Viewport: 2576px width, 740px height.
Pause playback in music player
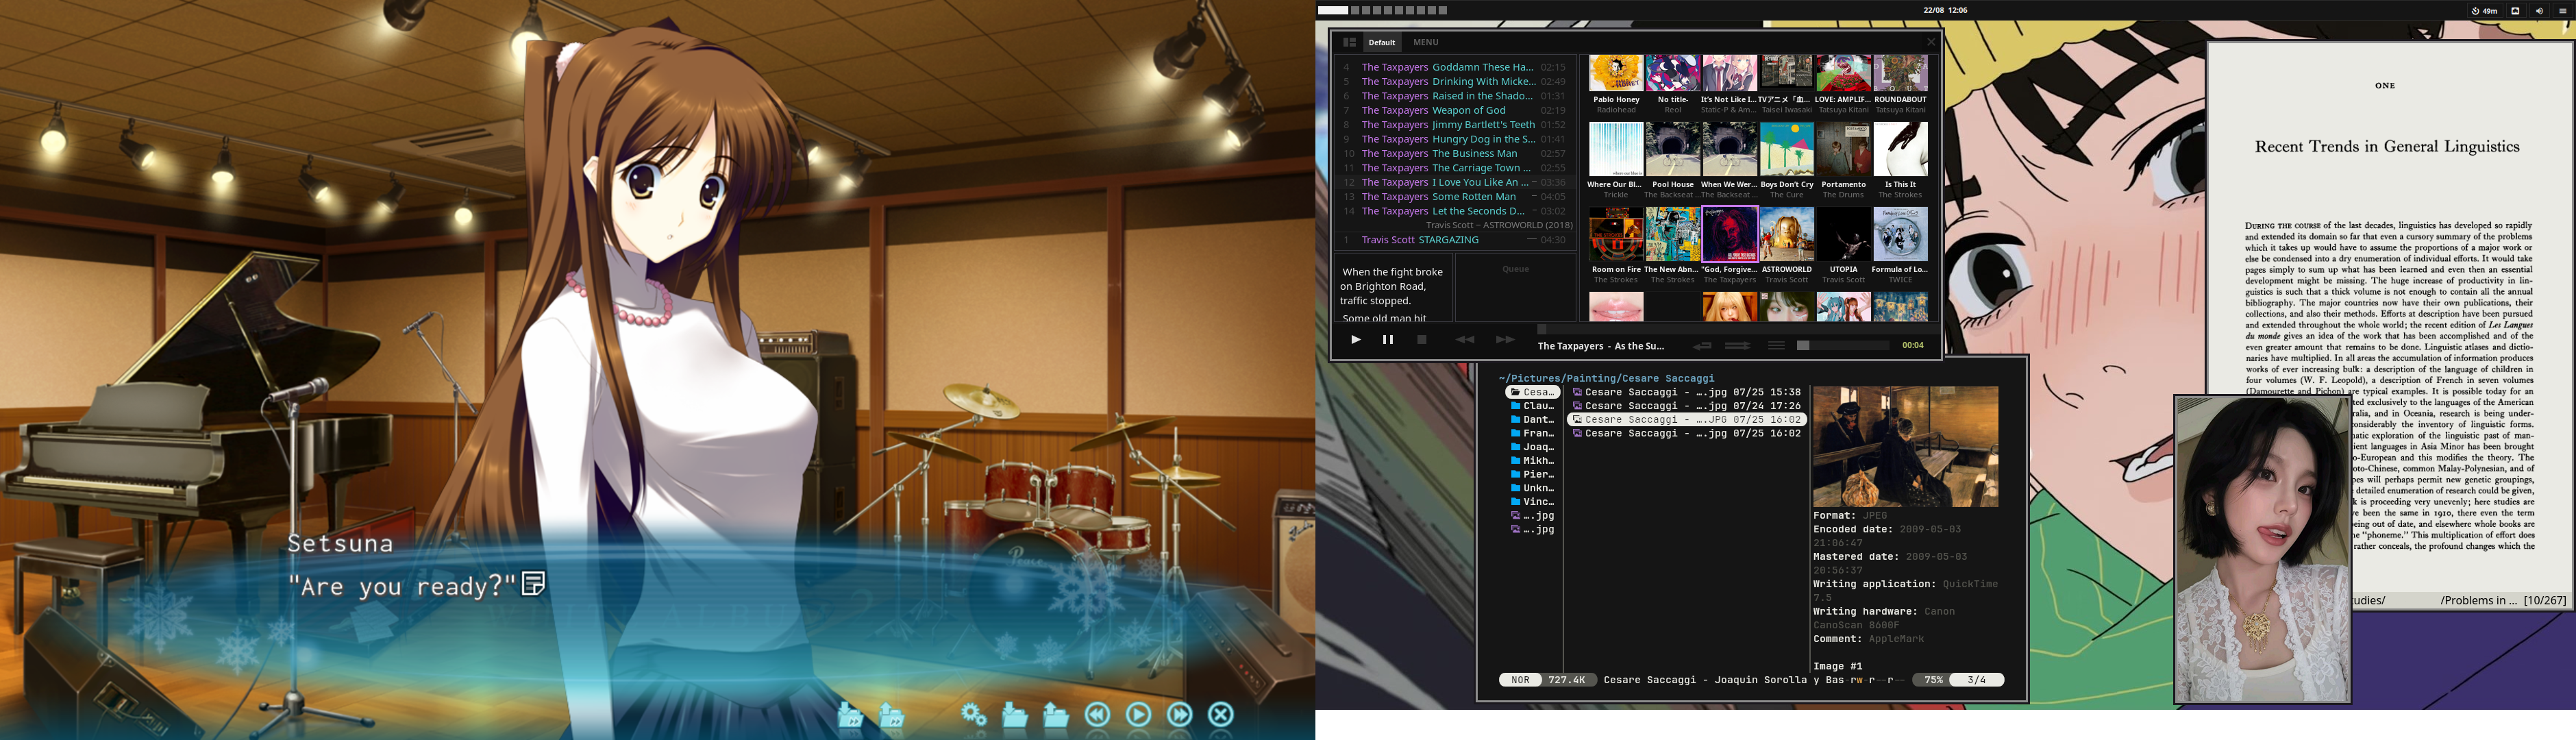[x=1388, y=340]
